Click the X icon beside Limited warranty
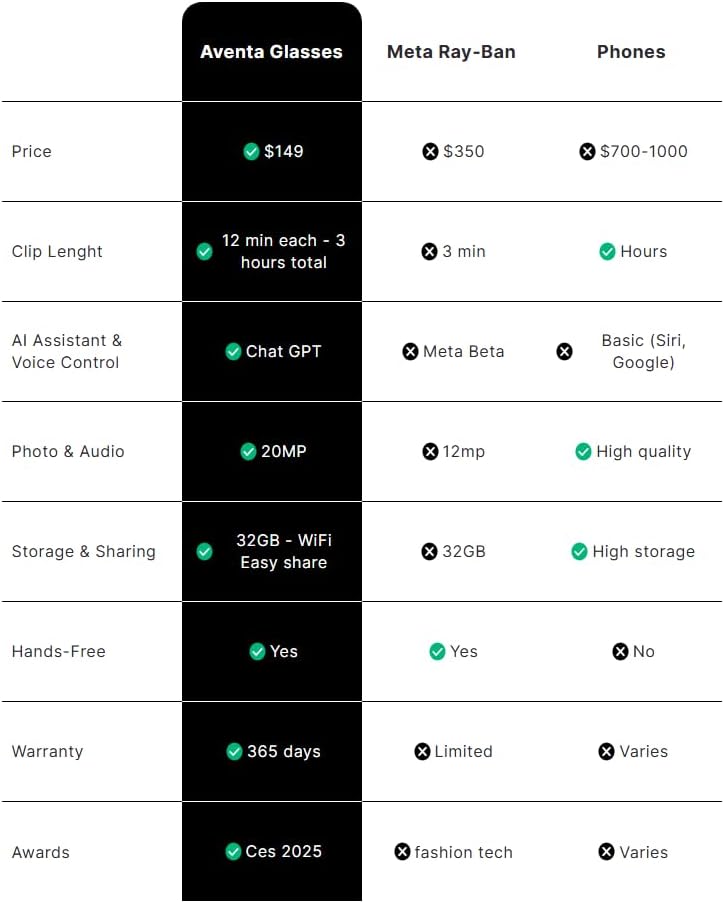This screenshot has height=903, width=724. 422,752
